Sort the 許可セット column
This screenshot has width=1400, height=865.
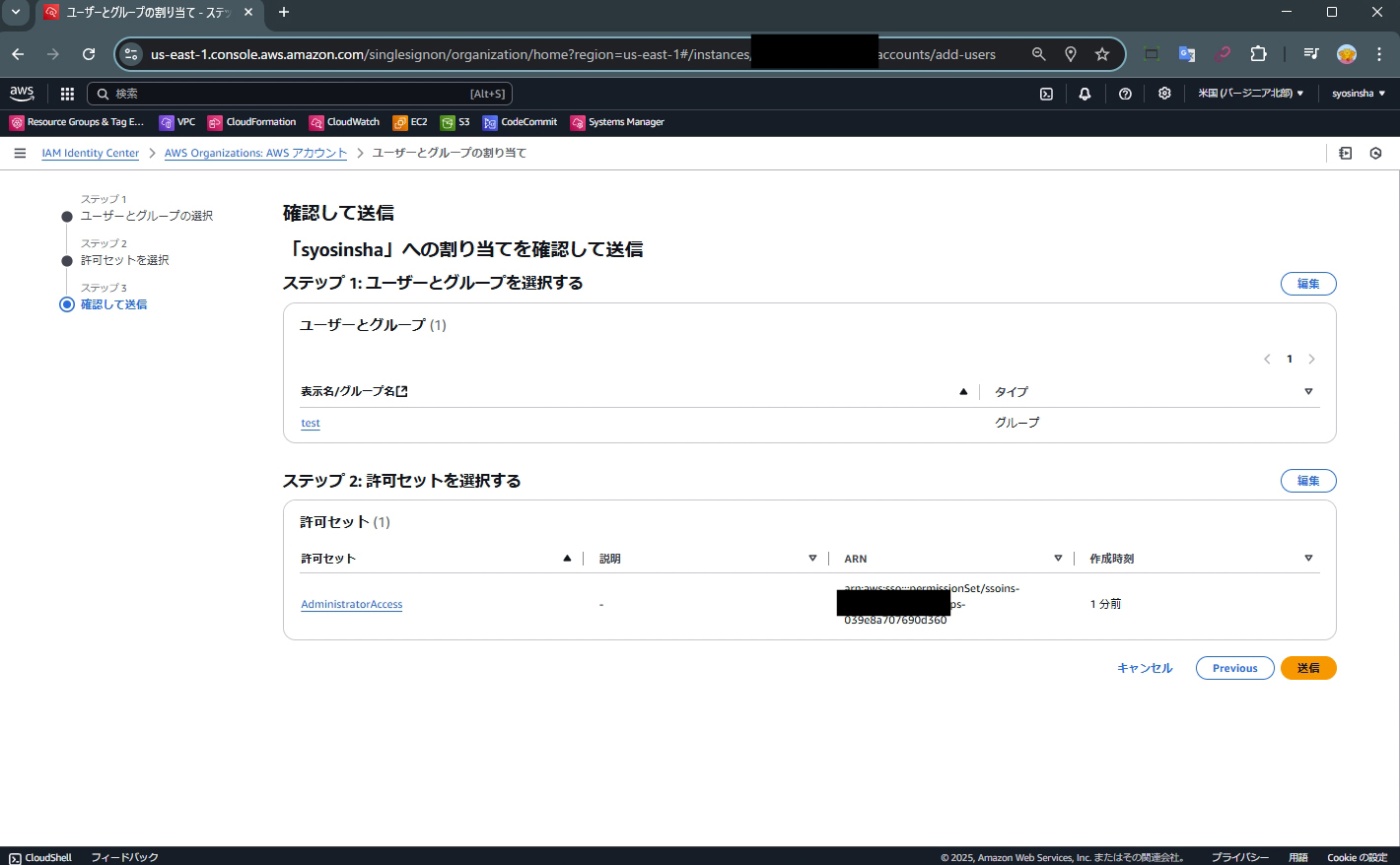(567, 558)
